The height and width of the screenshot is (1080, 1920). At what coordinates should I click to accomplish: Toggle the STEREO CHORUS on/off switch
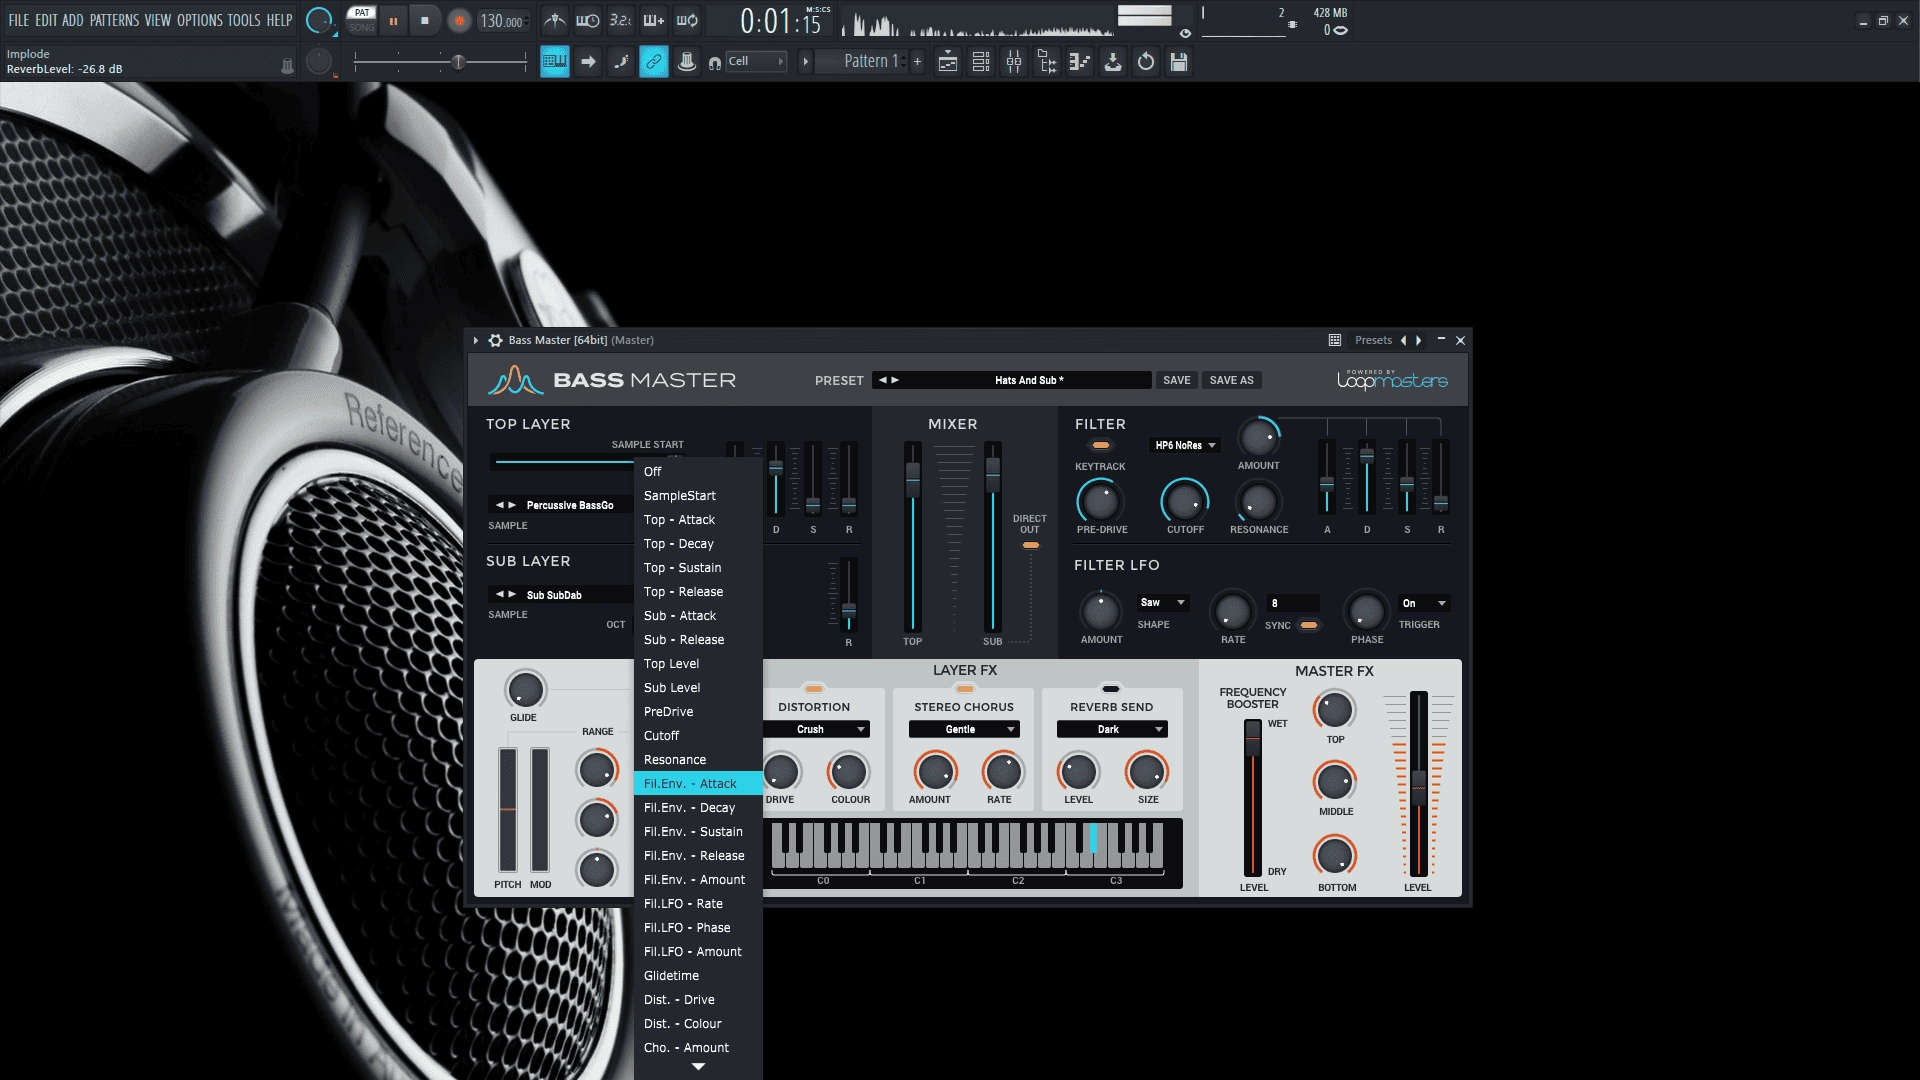pyautogui.click(x=964, y=689)
